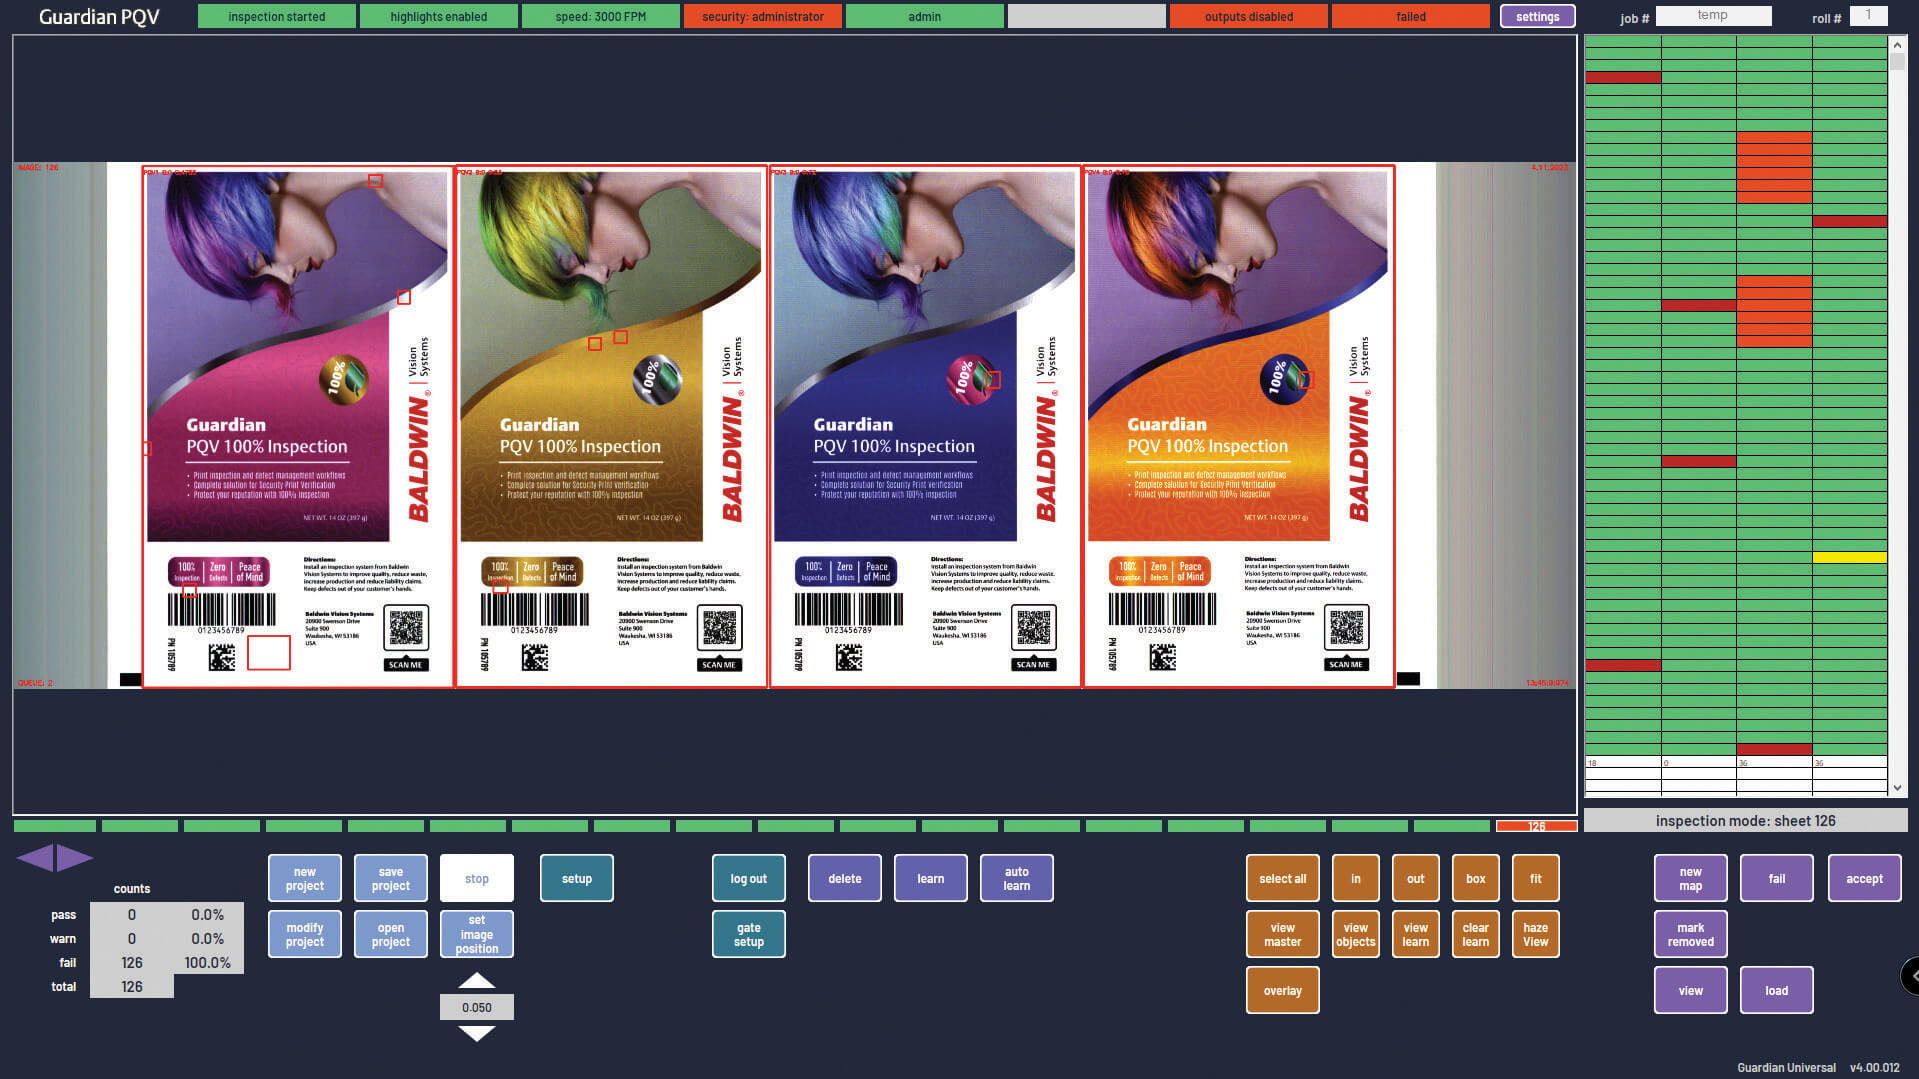Click the left purple arrow to go back

[36, 857]
